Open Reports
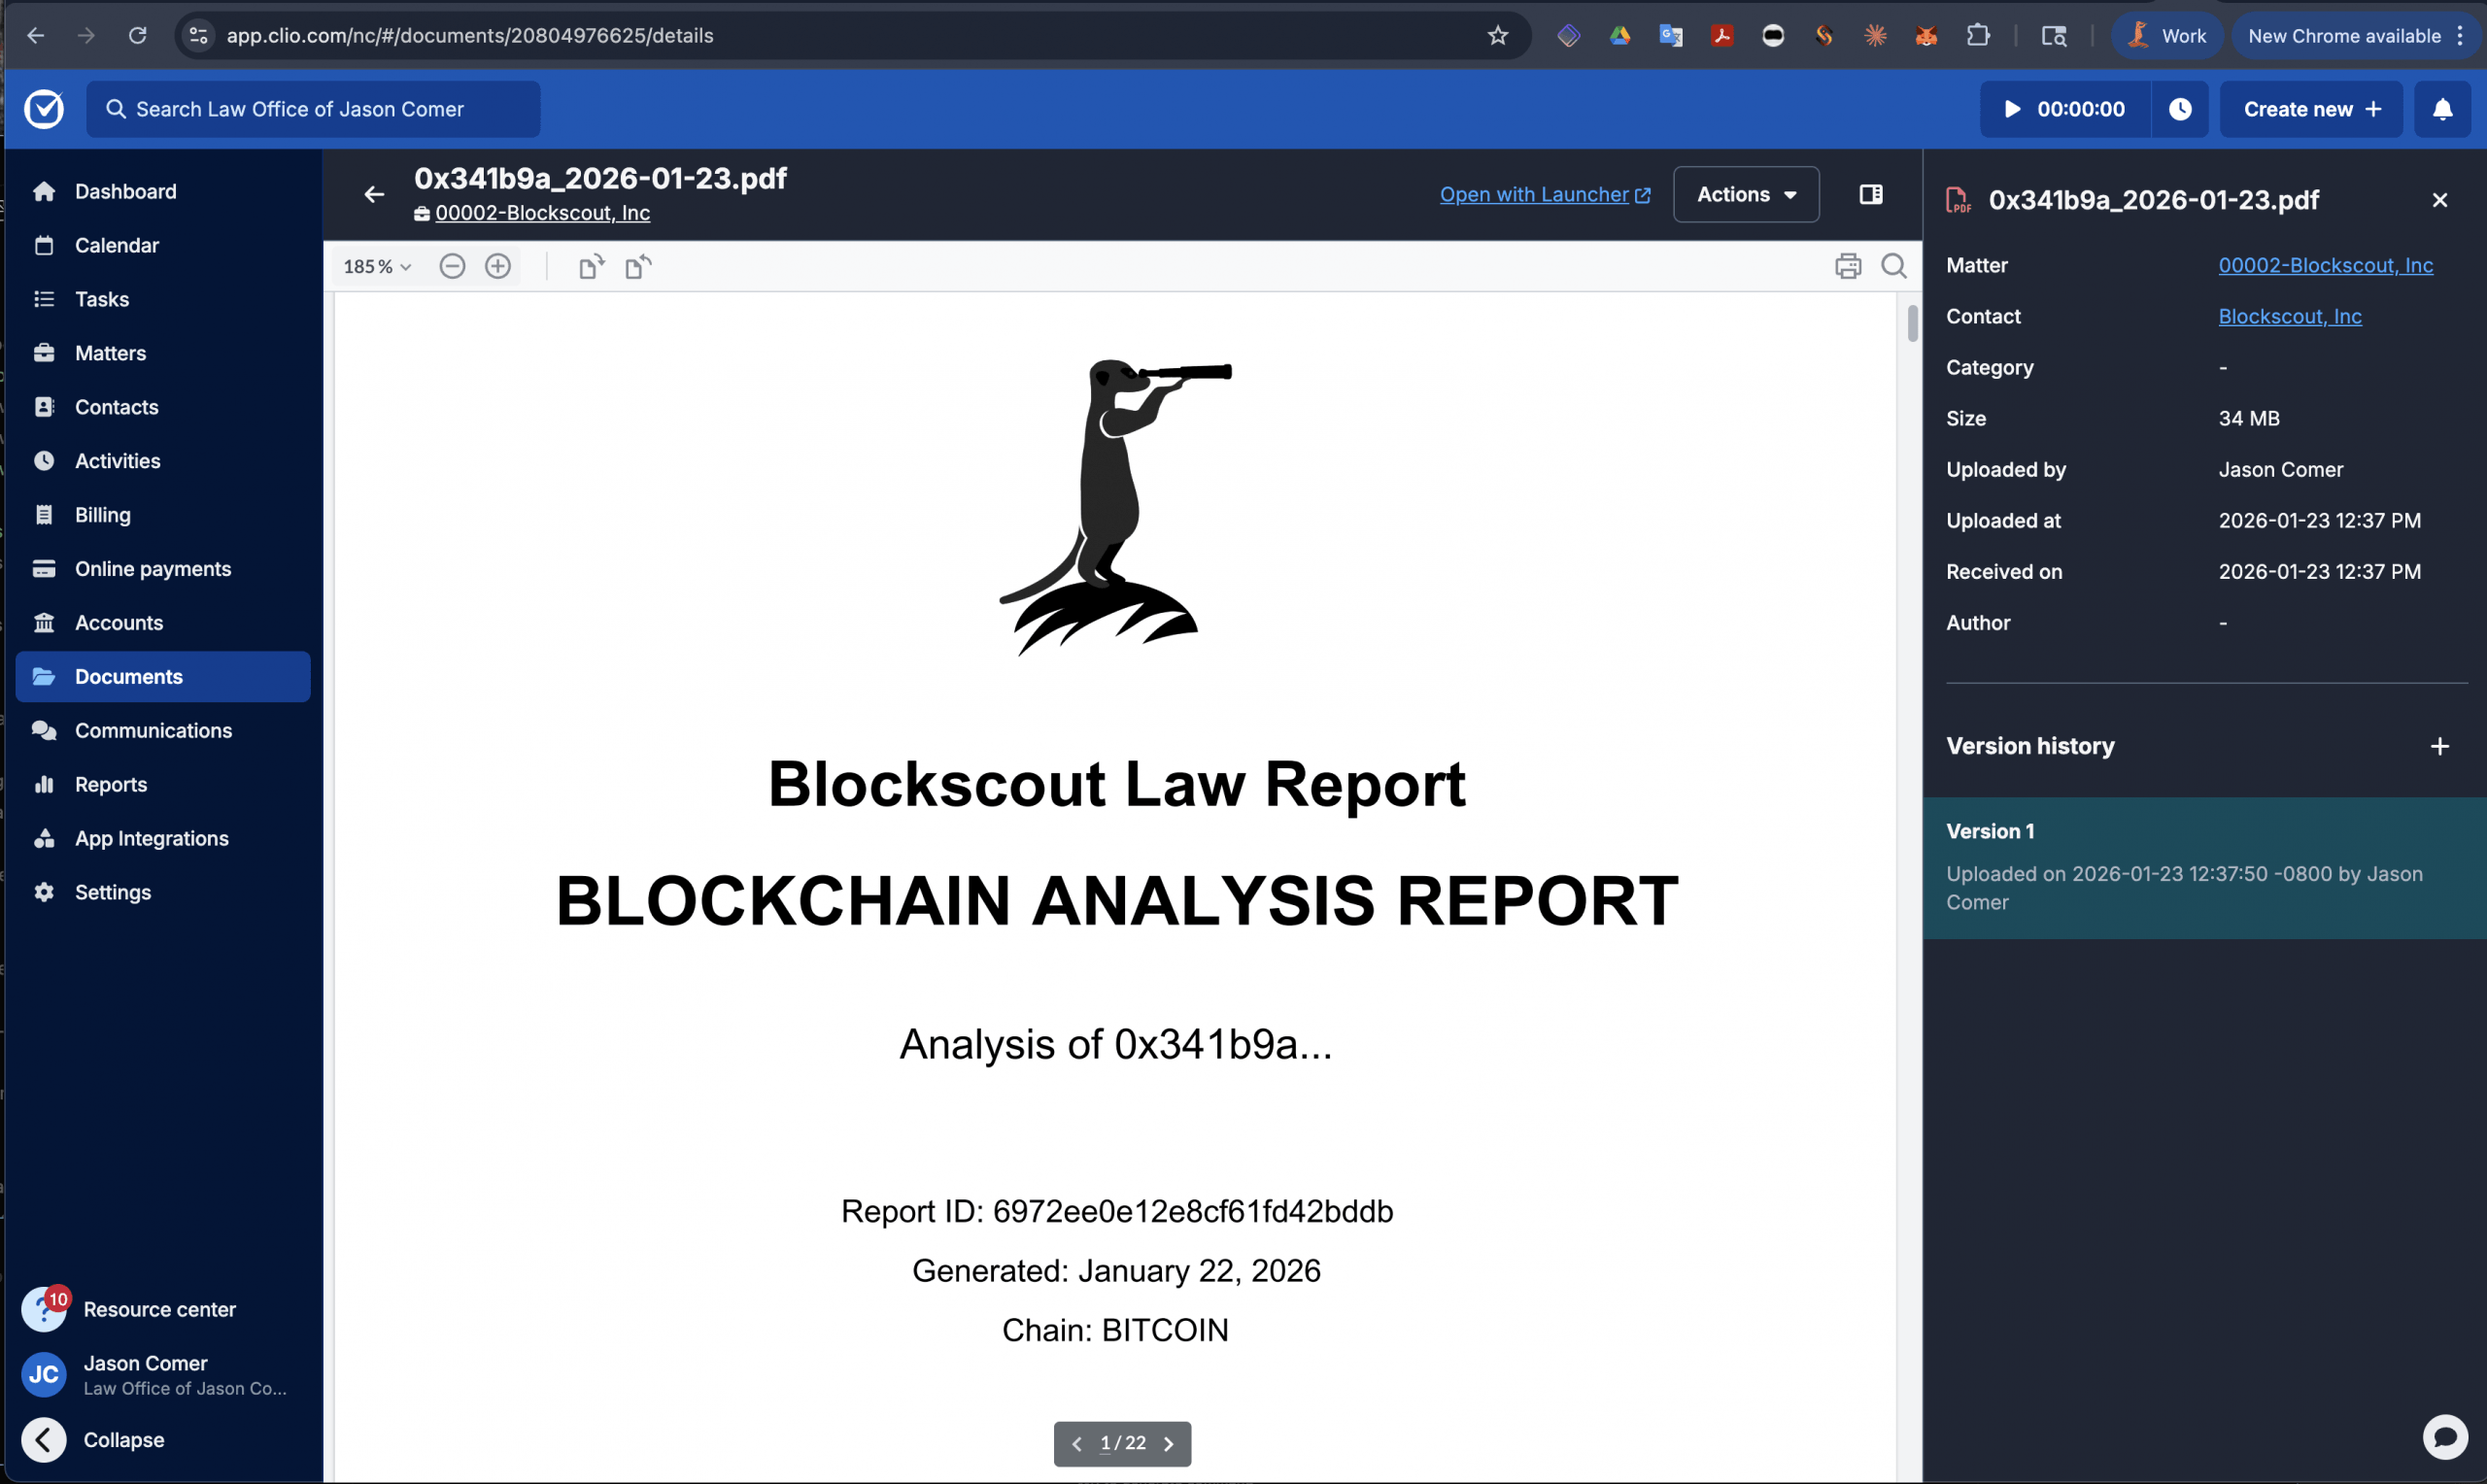This screenshot has width=2487, height=1484. point(163,785)
